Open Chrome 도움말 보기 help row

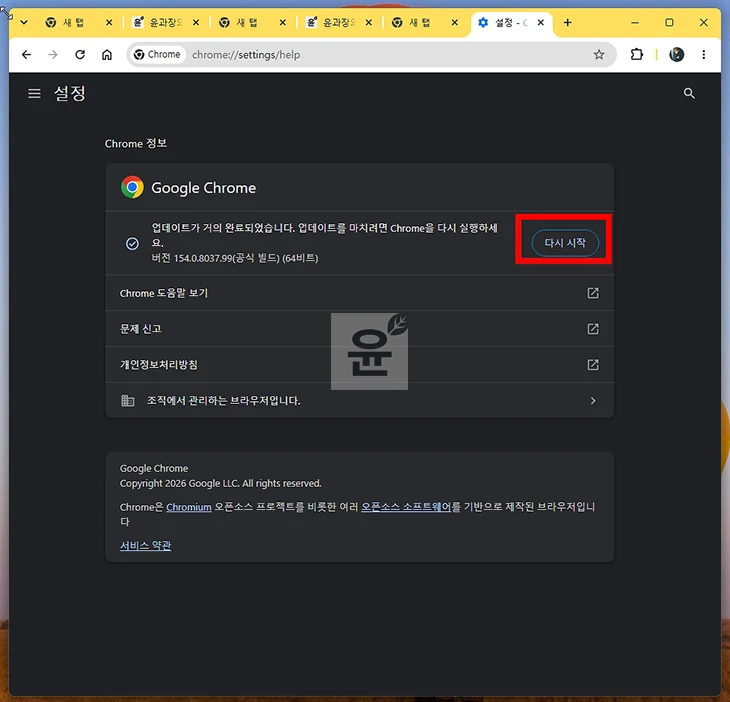[359, 293]
